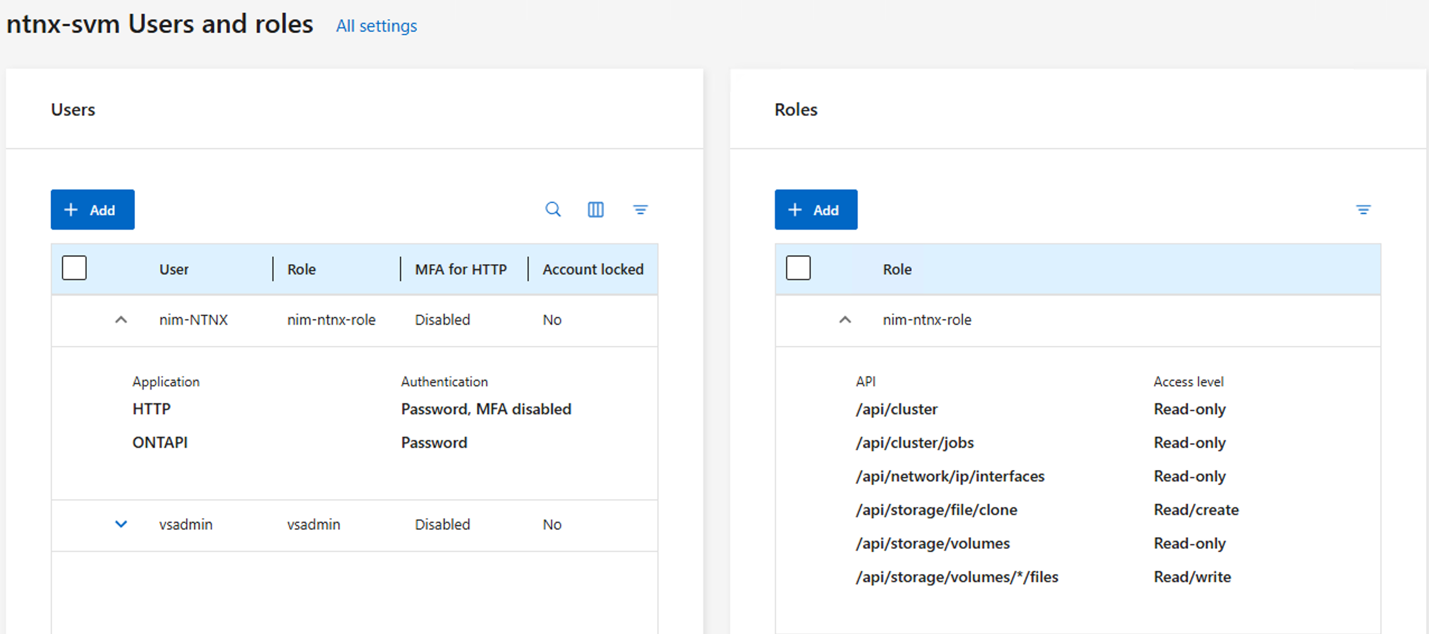Click Account locked No value for vsadmin

(552, 524)
